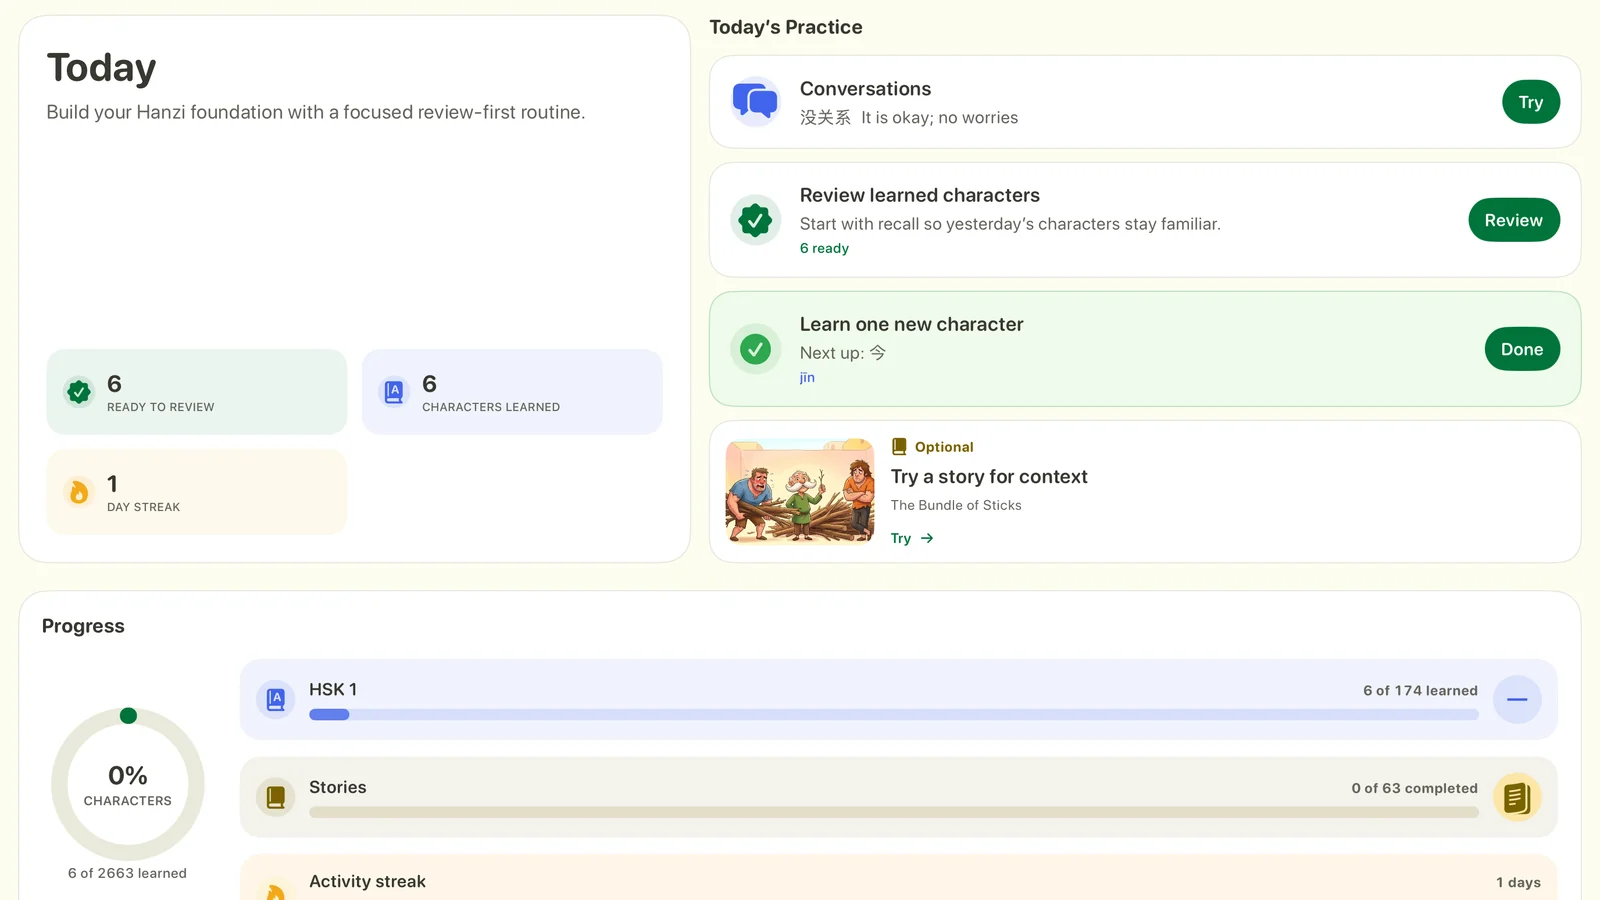Click the Stories book icon in Progress

click(276, 797)
